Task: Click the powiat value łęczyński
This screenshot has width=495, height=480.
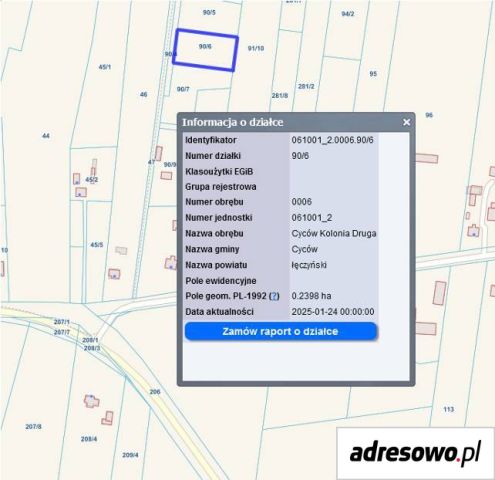Action: click(309, 265)
